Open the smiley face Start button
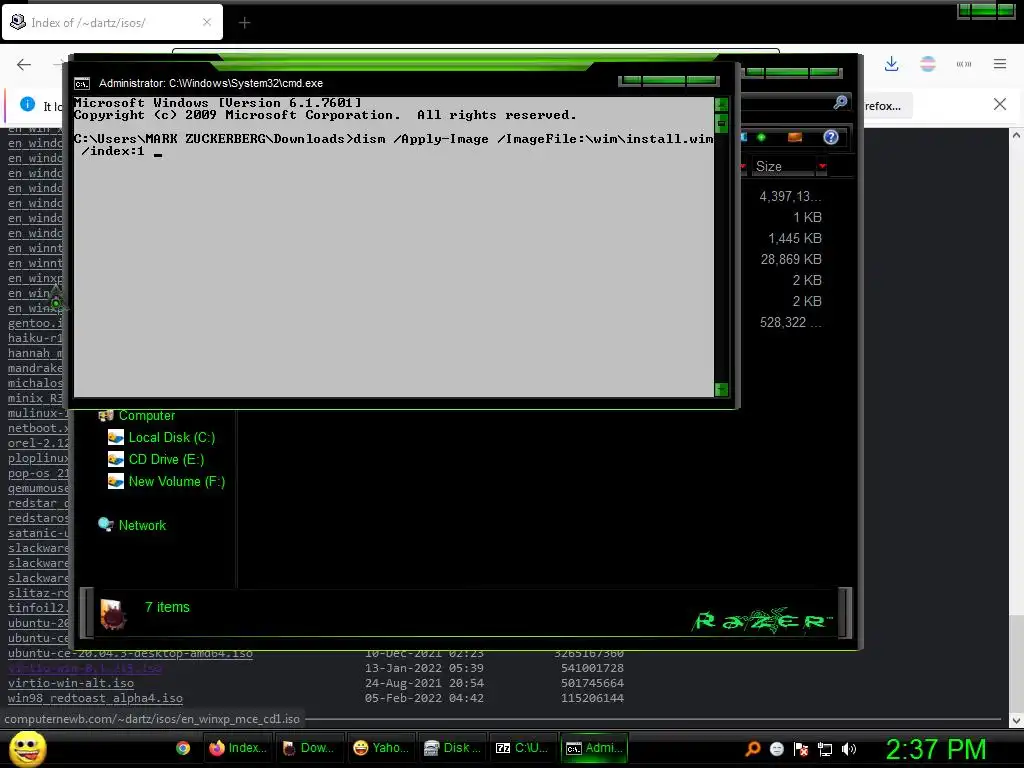 click(28, 748)
